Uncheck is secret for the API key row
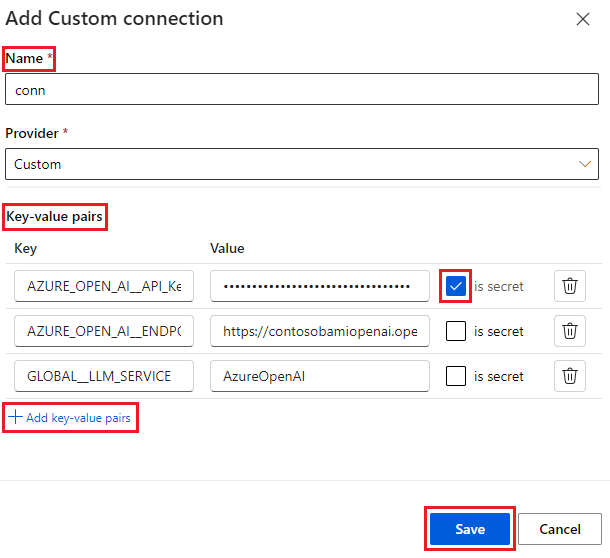This screenshot has width=610, height=558. (x=456, y=286)
